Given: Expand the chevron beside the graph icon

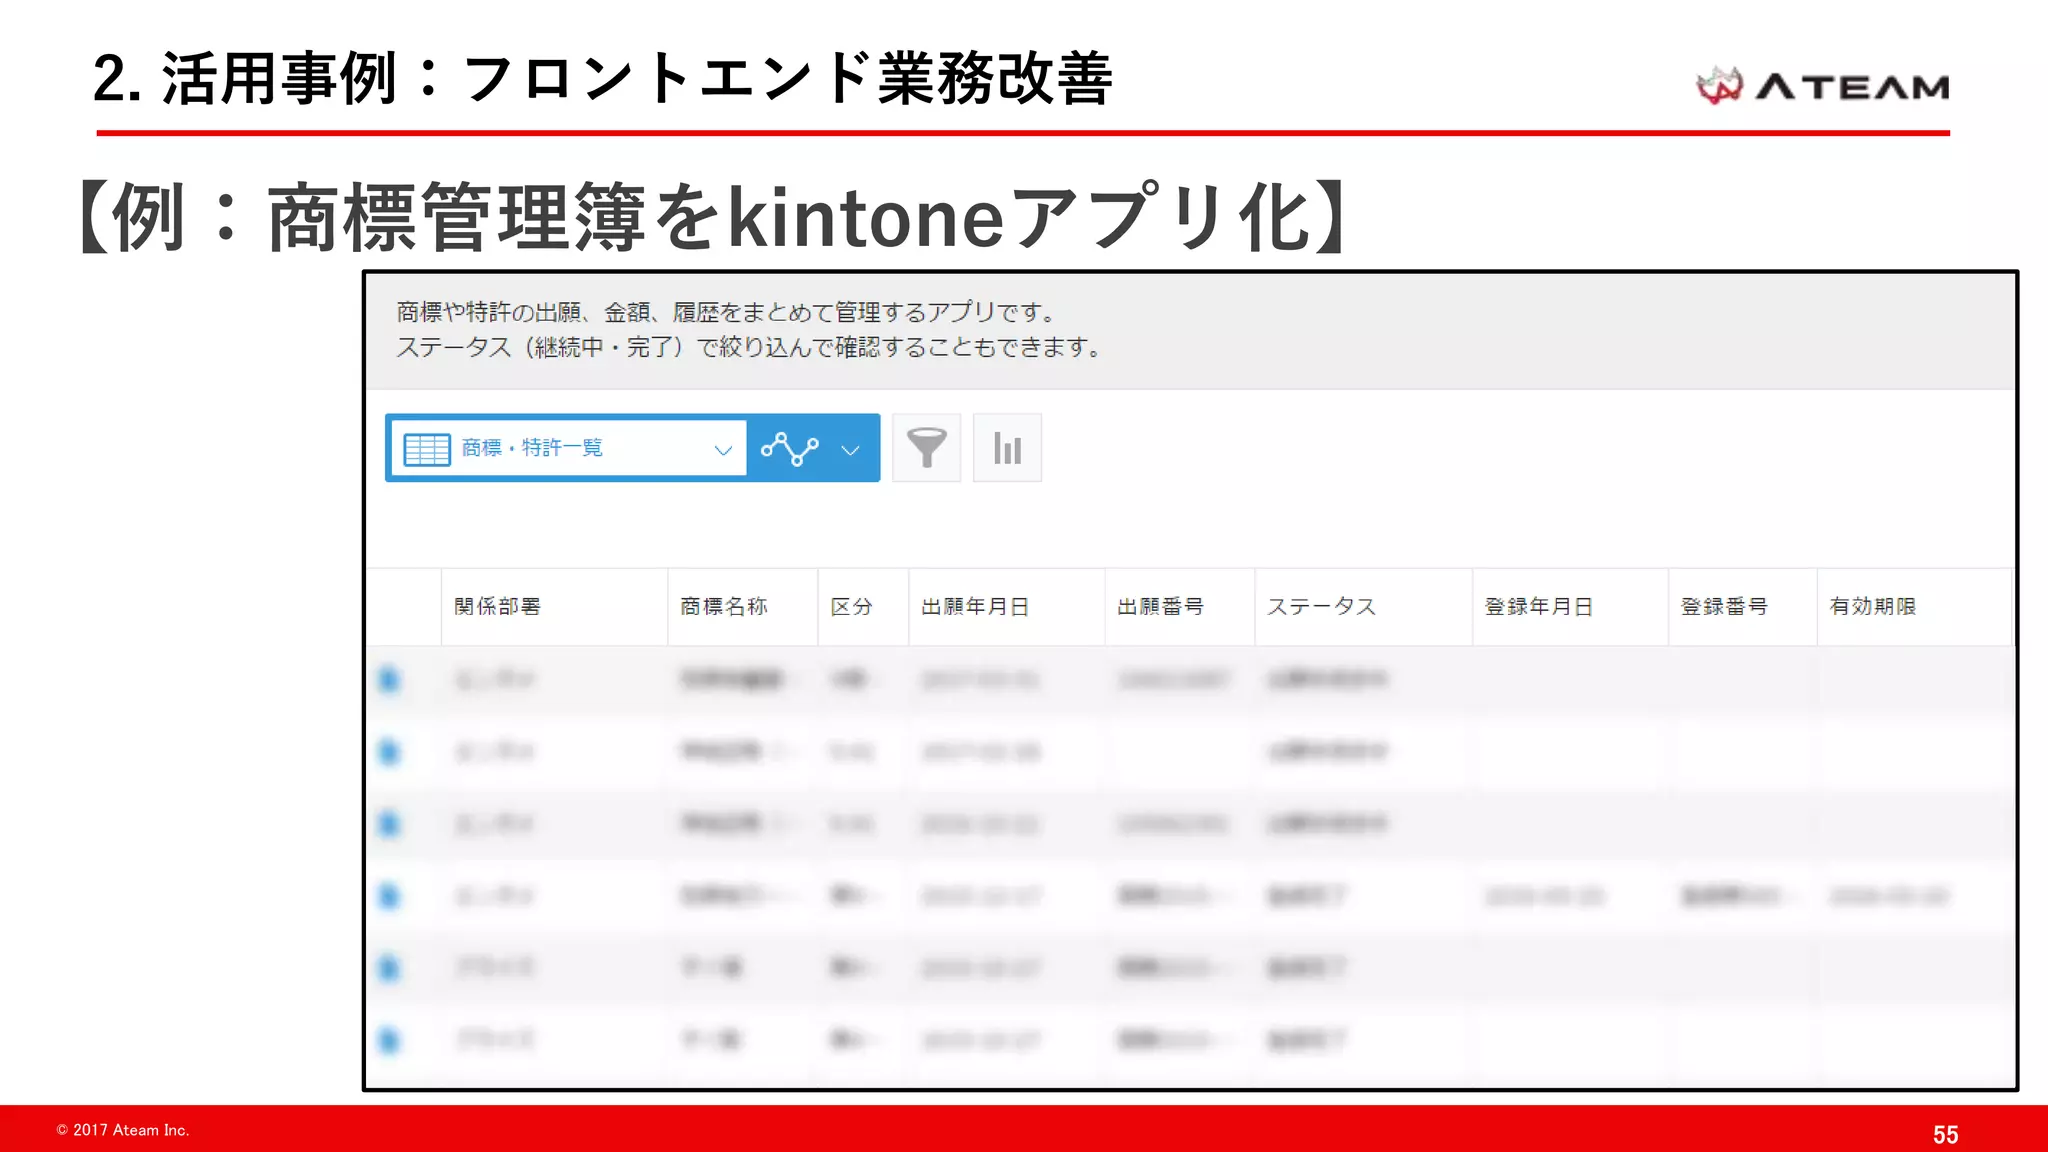Looking at the screenshot, I should (850, 450).
